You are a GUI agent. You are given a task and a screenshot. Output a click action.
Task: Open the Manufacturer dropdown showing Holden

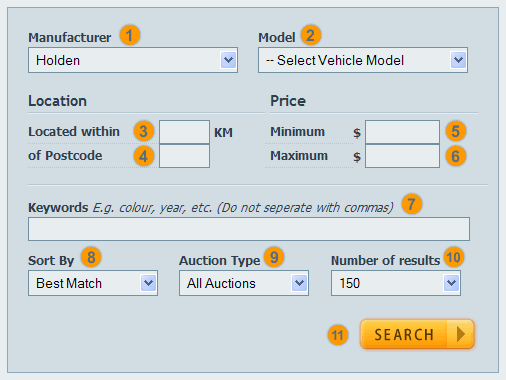pyautogui.click(x=133, y=60)
